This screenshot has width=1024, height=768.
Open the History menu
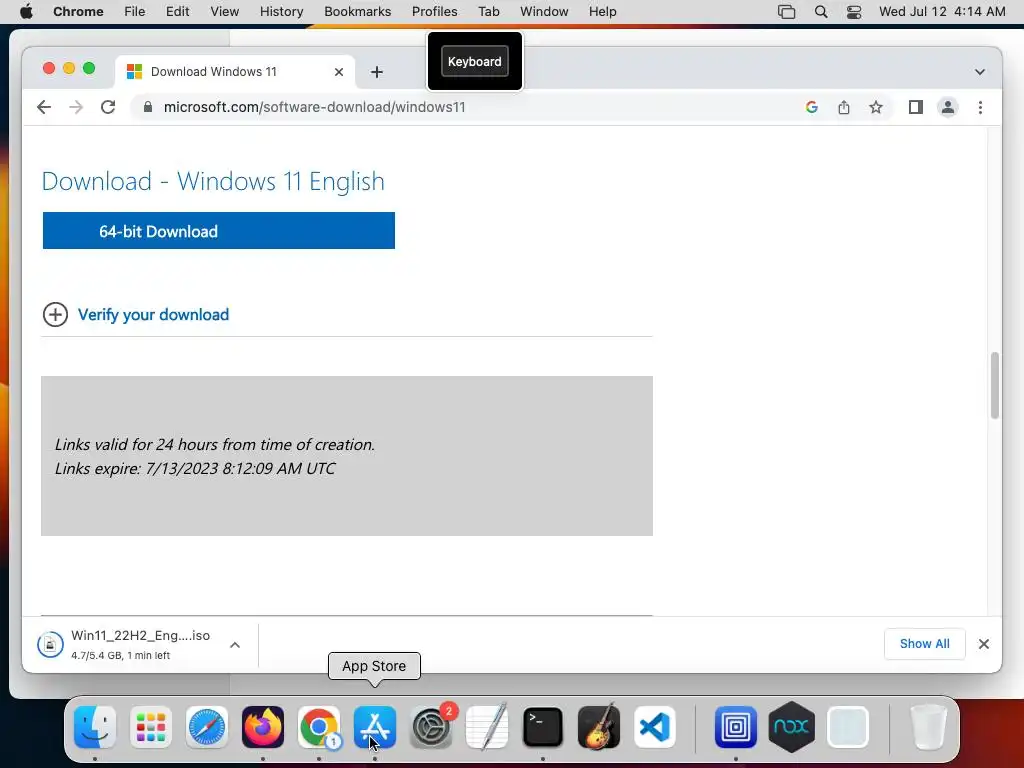coord(281,12)
